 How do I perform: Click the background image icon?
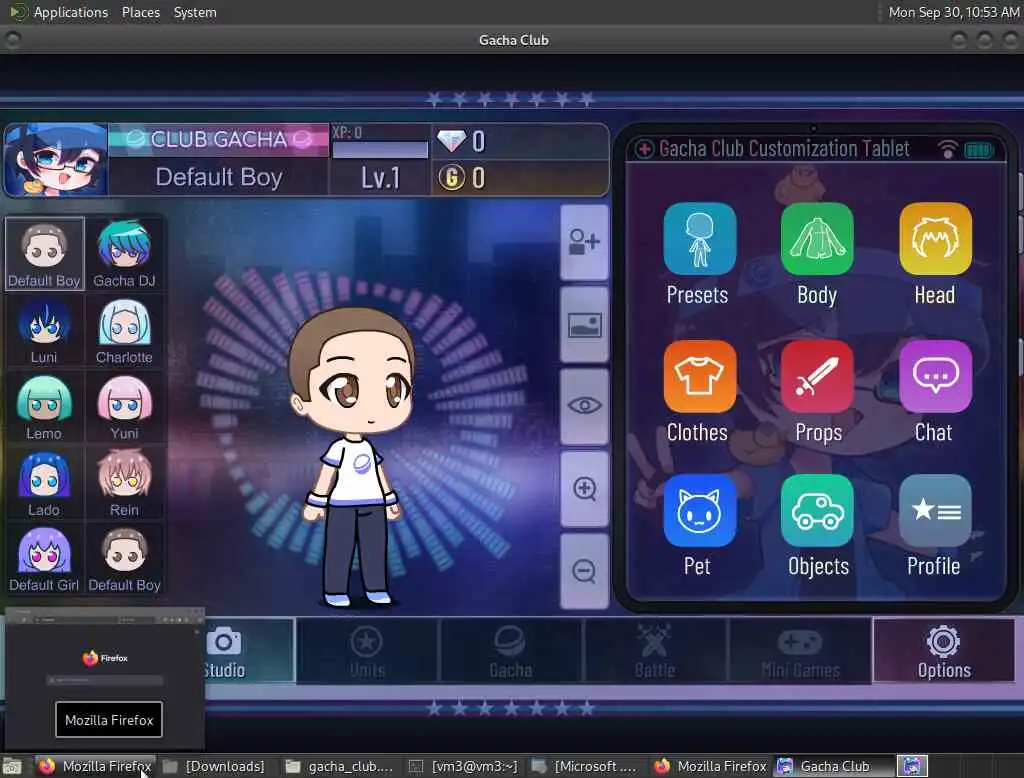584,325
